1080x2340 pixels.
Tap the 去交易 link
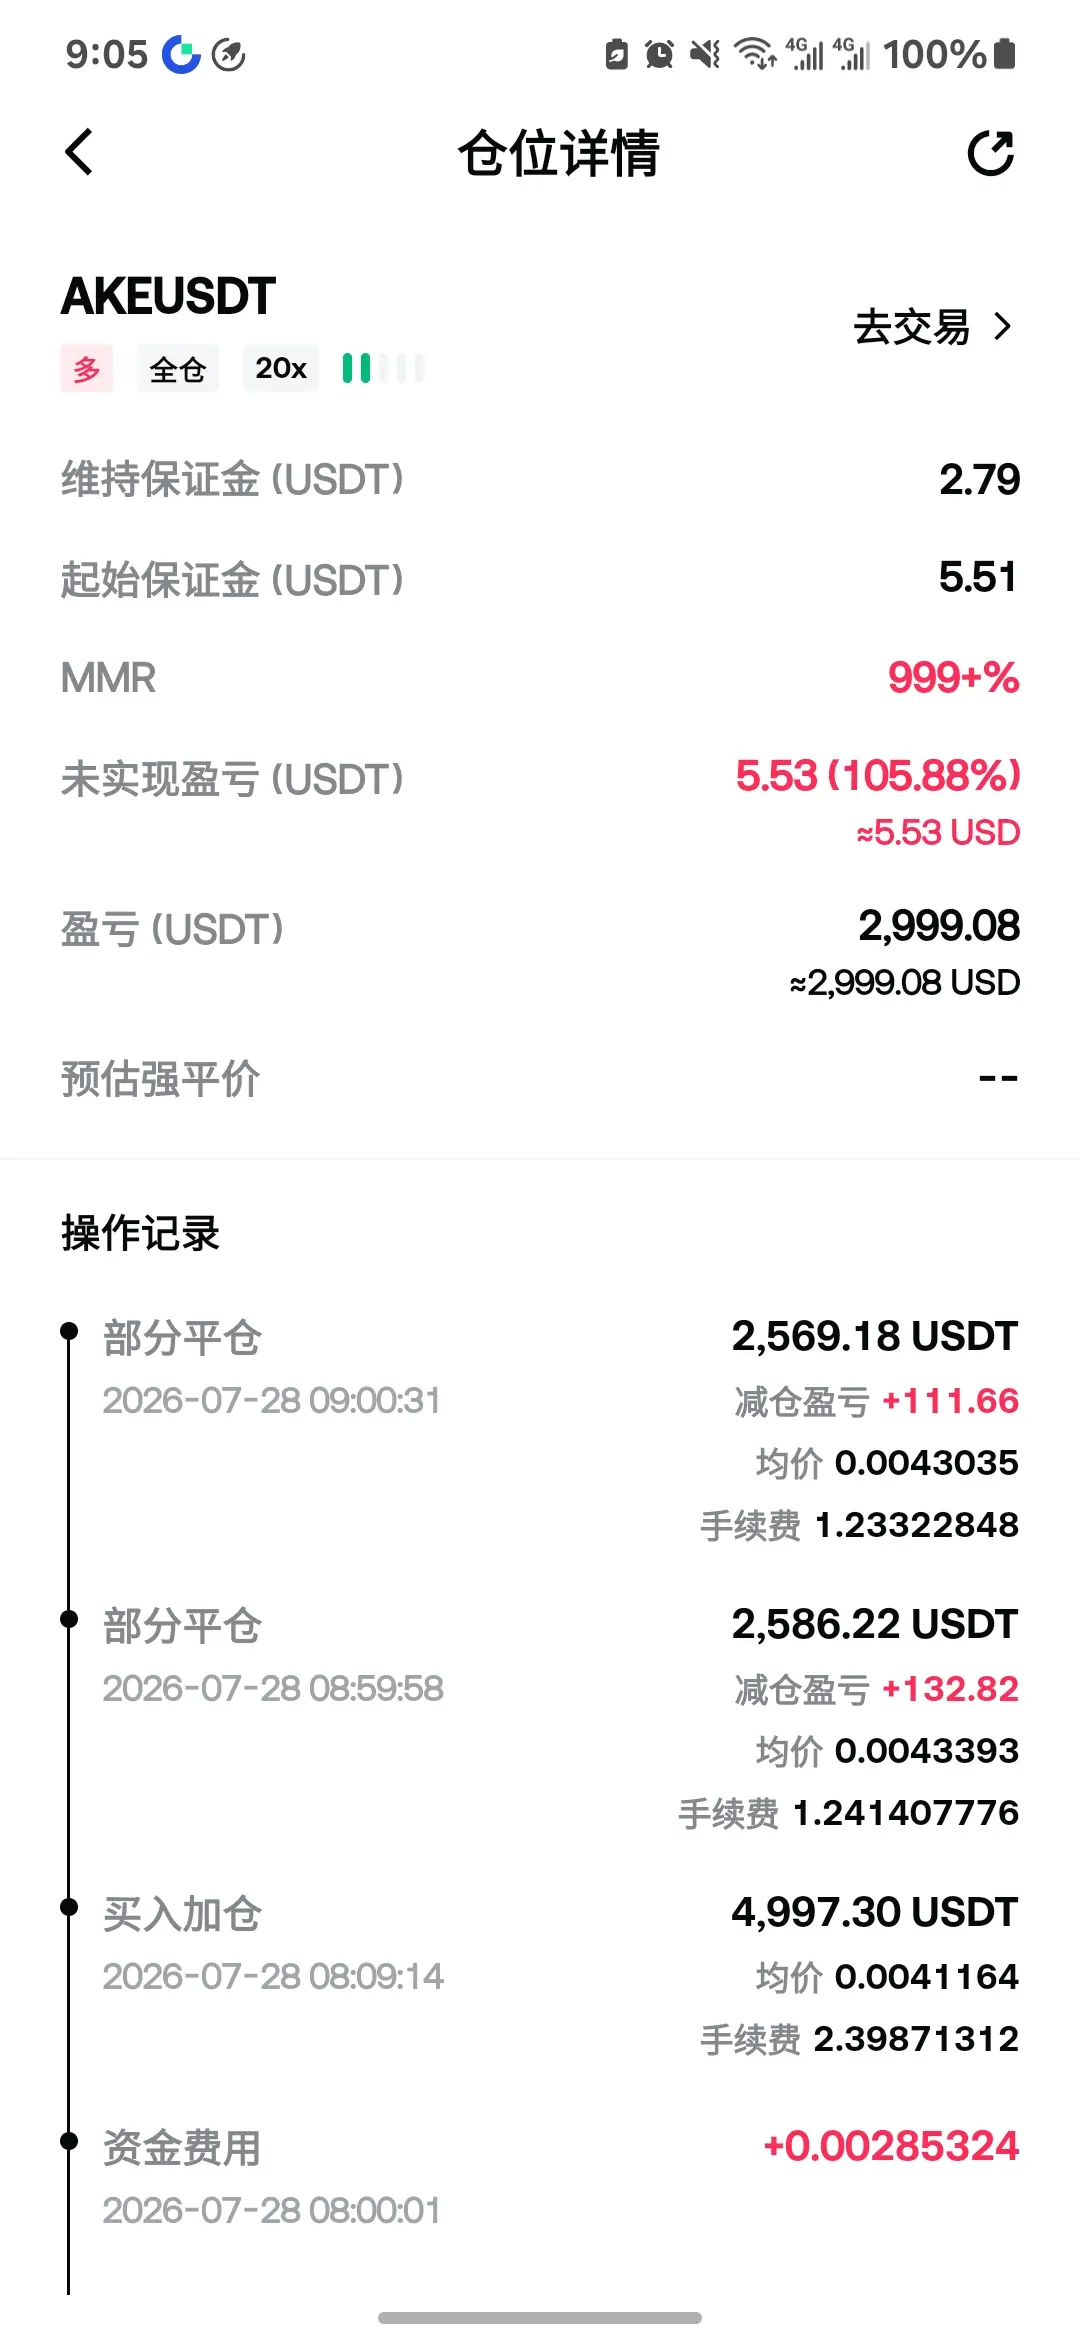point(911,326)
